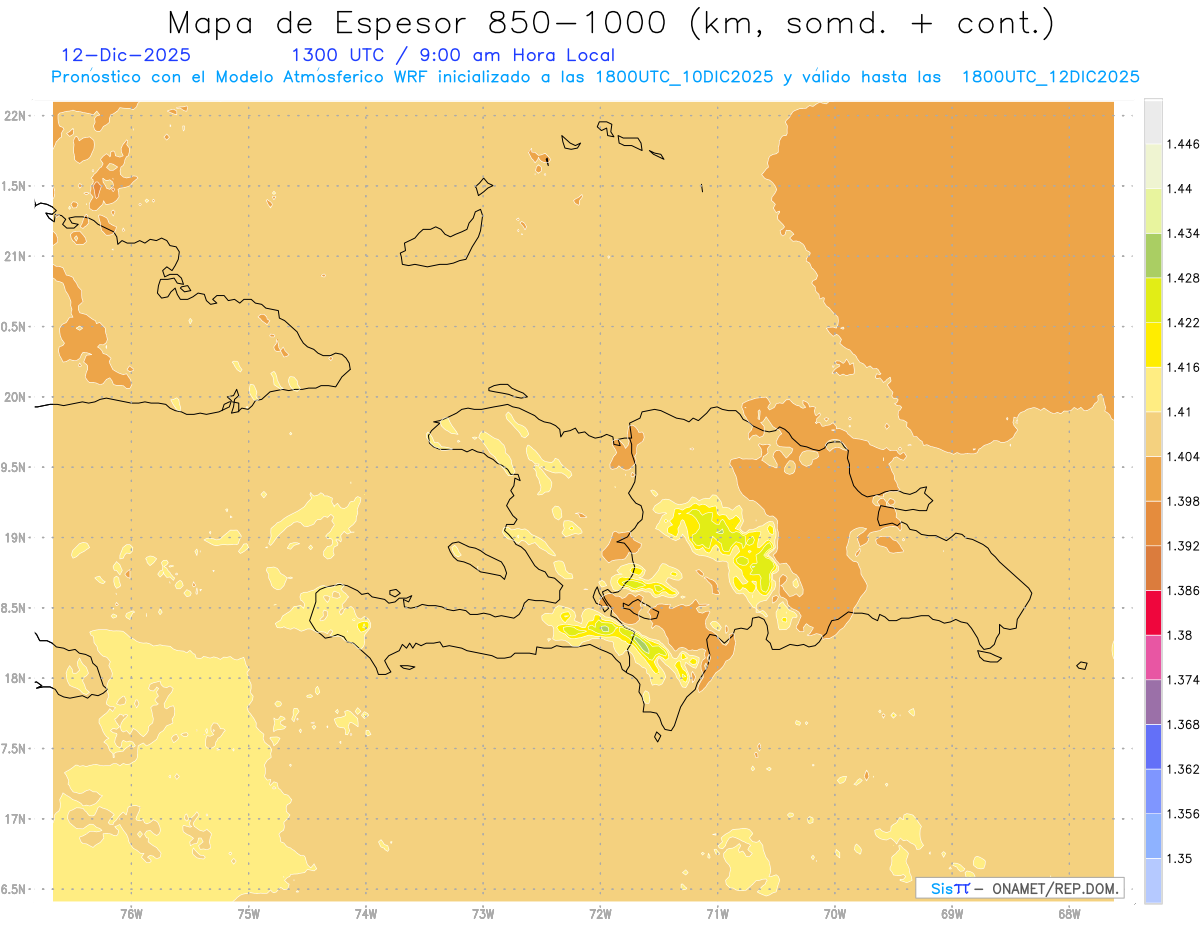Select the '19N' latitude label
The height and width of the screenshot is (927, 1200).
(x=15, y=538)
